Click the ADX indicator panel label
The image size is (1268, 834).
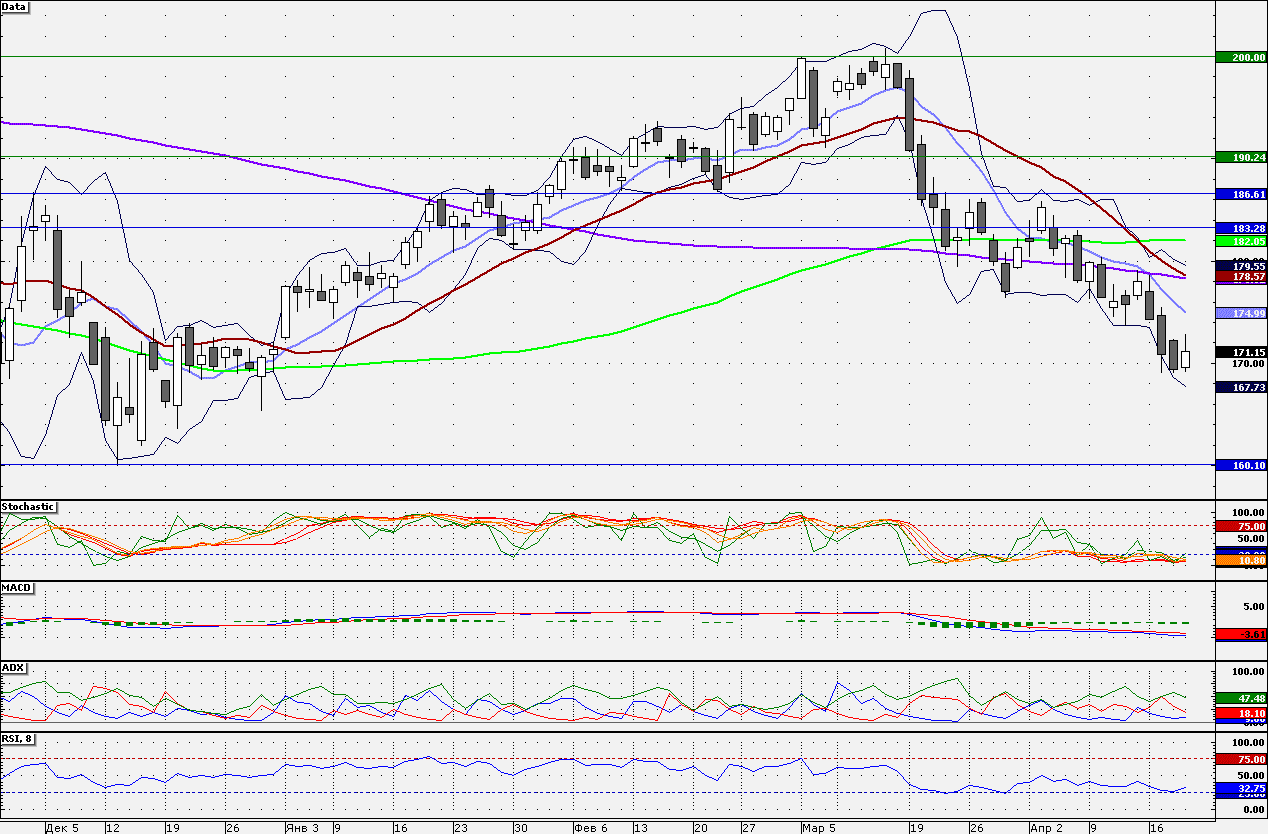point(13,667)
